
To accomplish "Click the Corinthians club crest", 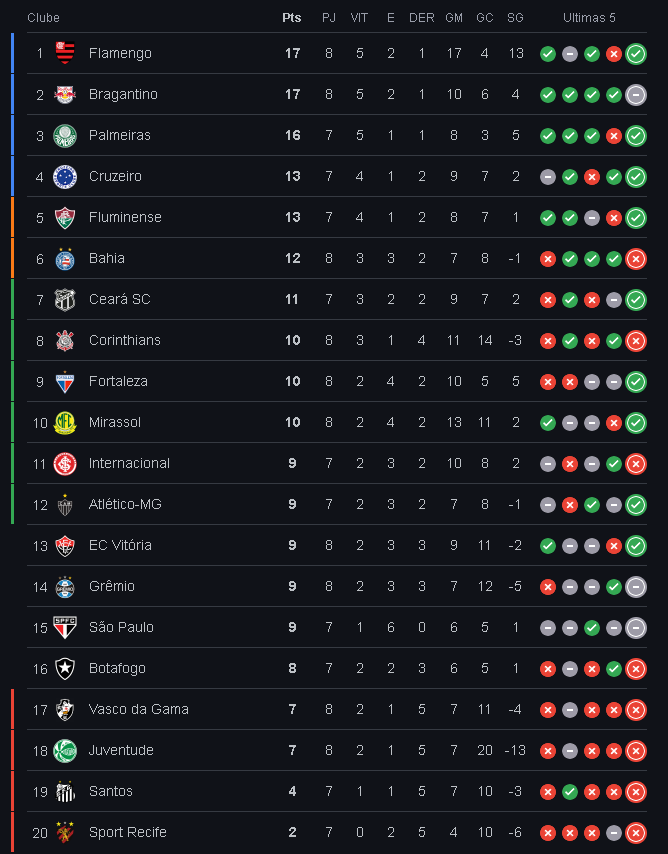I will tap(65, 340).
